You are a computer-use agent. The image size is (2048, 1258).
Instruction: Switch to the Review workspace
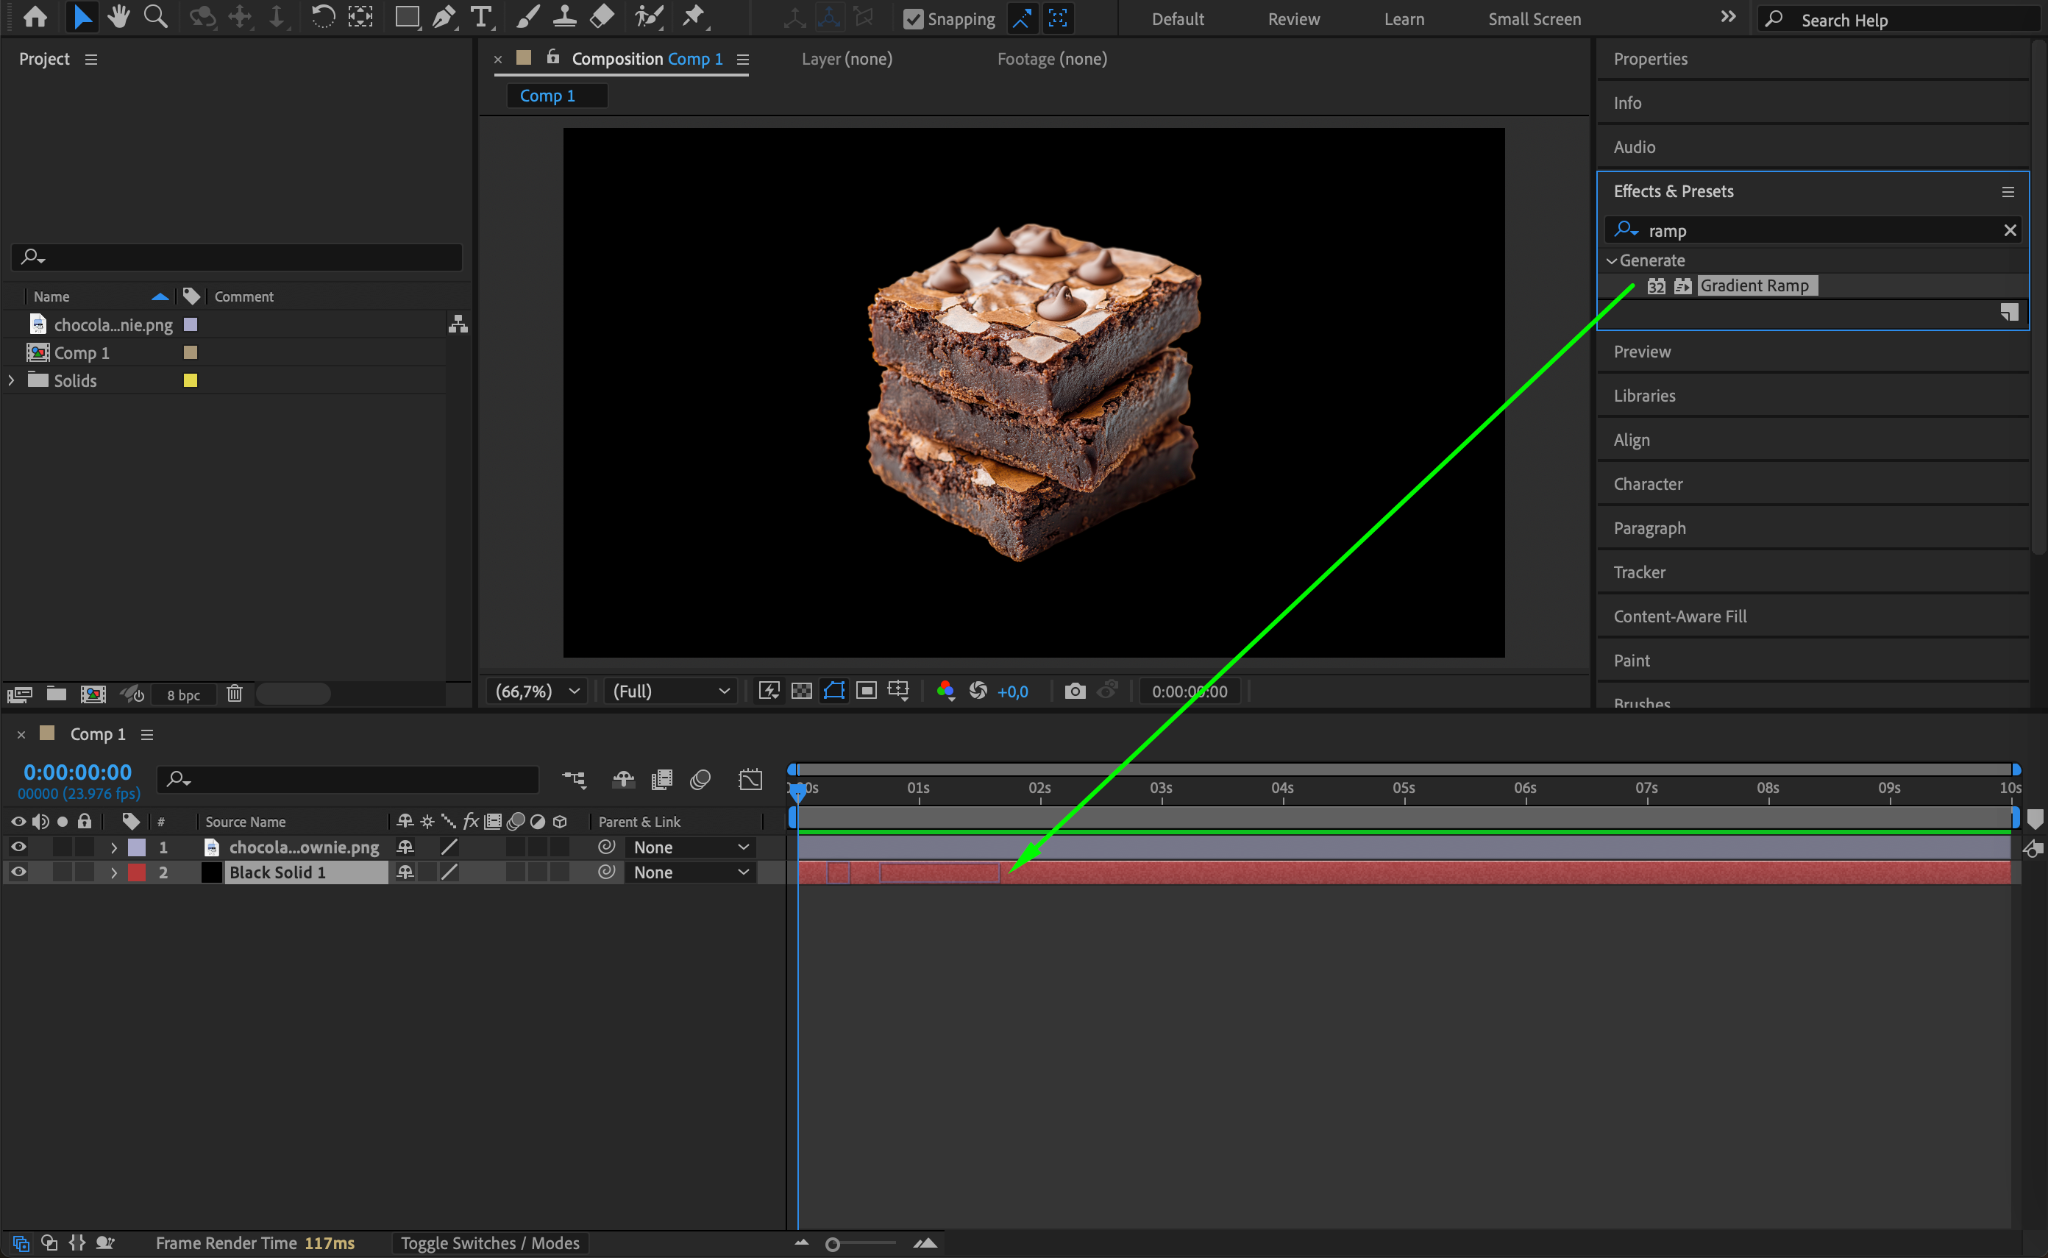coord(1293,19)
